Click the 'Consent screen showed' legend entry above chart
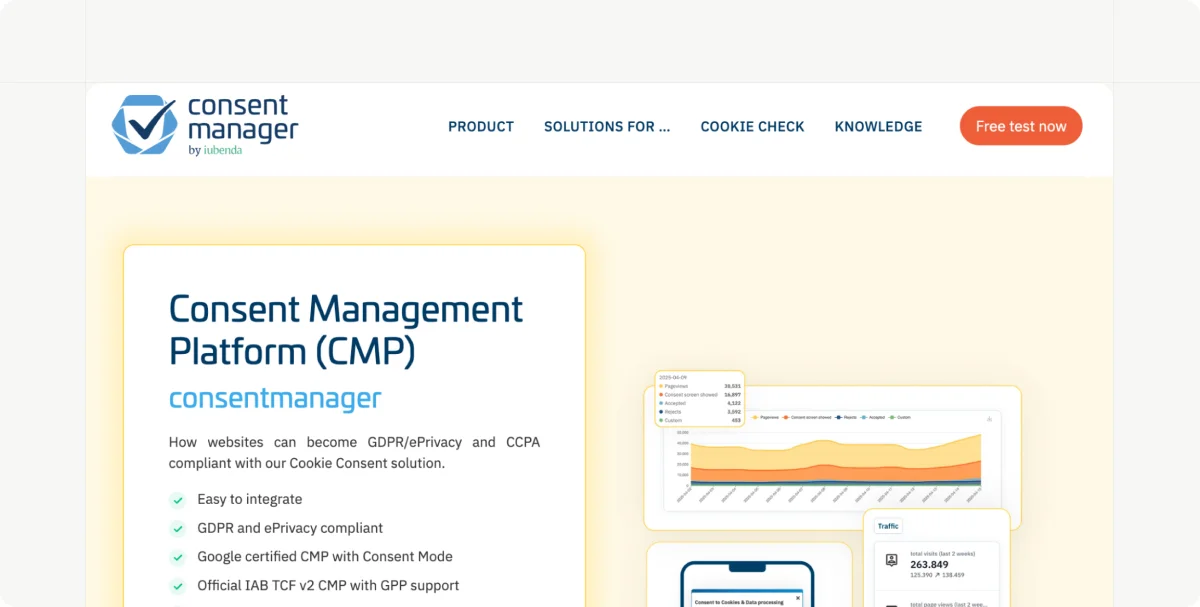This screenshot has width=1200, height=607. (807, 417)
